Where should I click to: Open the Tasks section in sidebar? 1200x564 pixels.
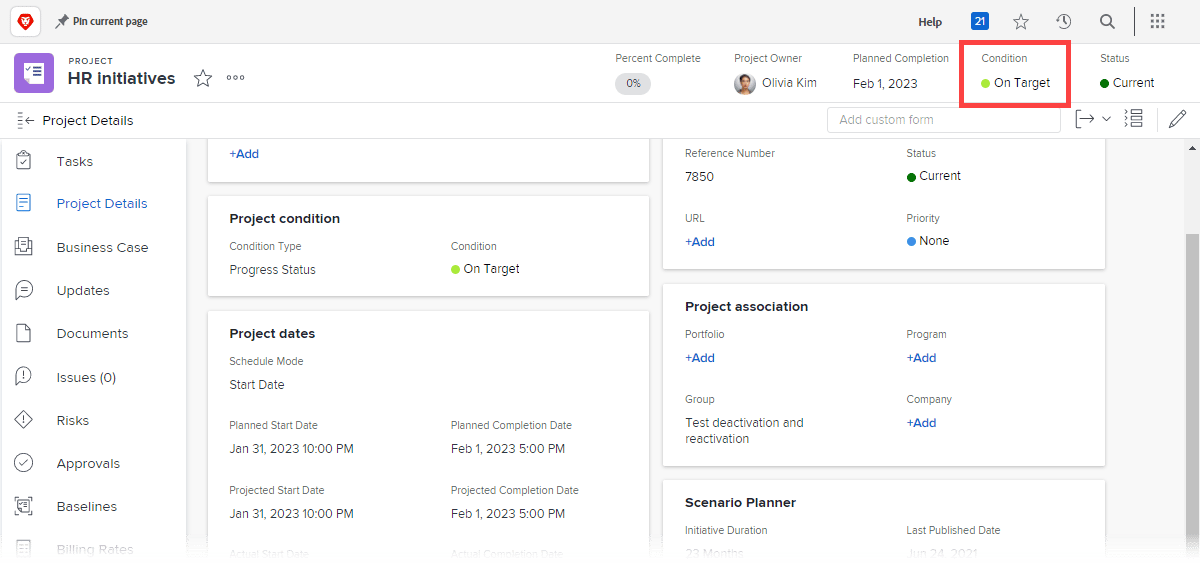pos(75,161)
